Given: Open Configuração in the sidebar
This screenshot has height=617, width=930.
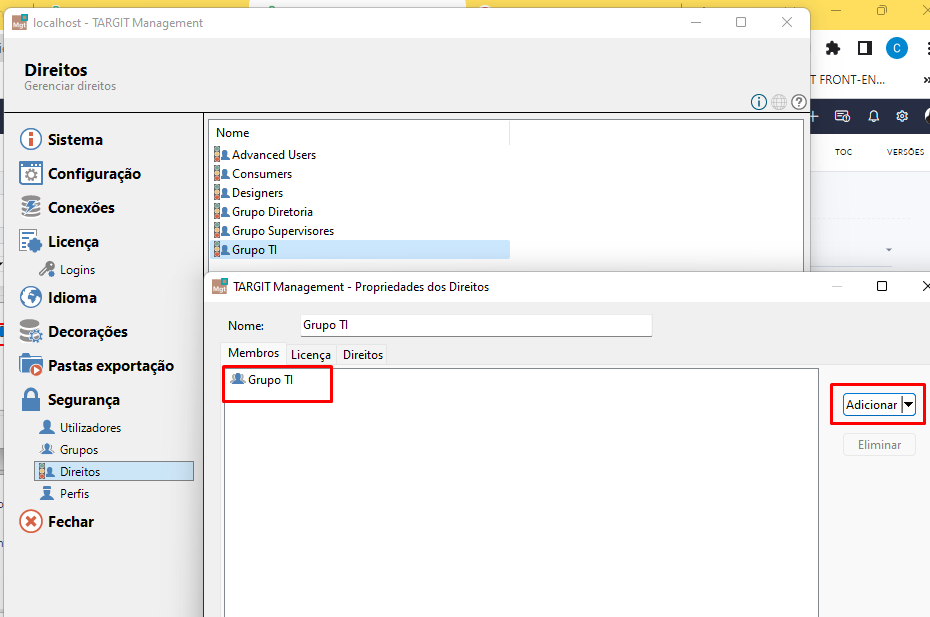Looking at the screenshot, I should [x=80, y=174].
